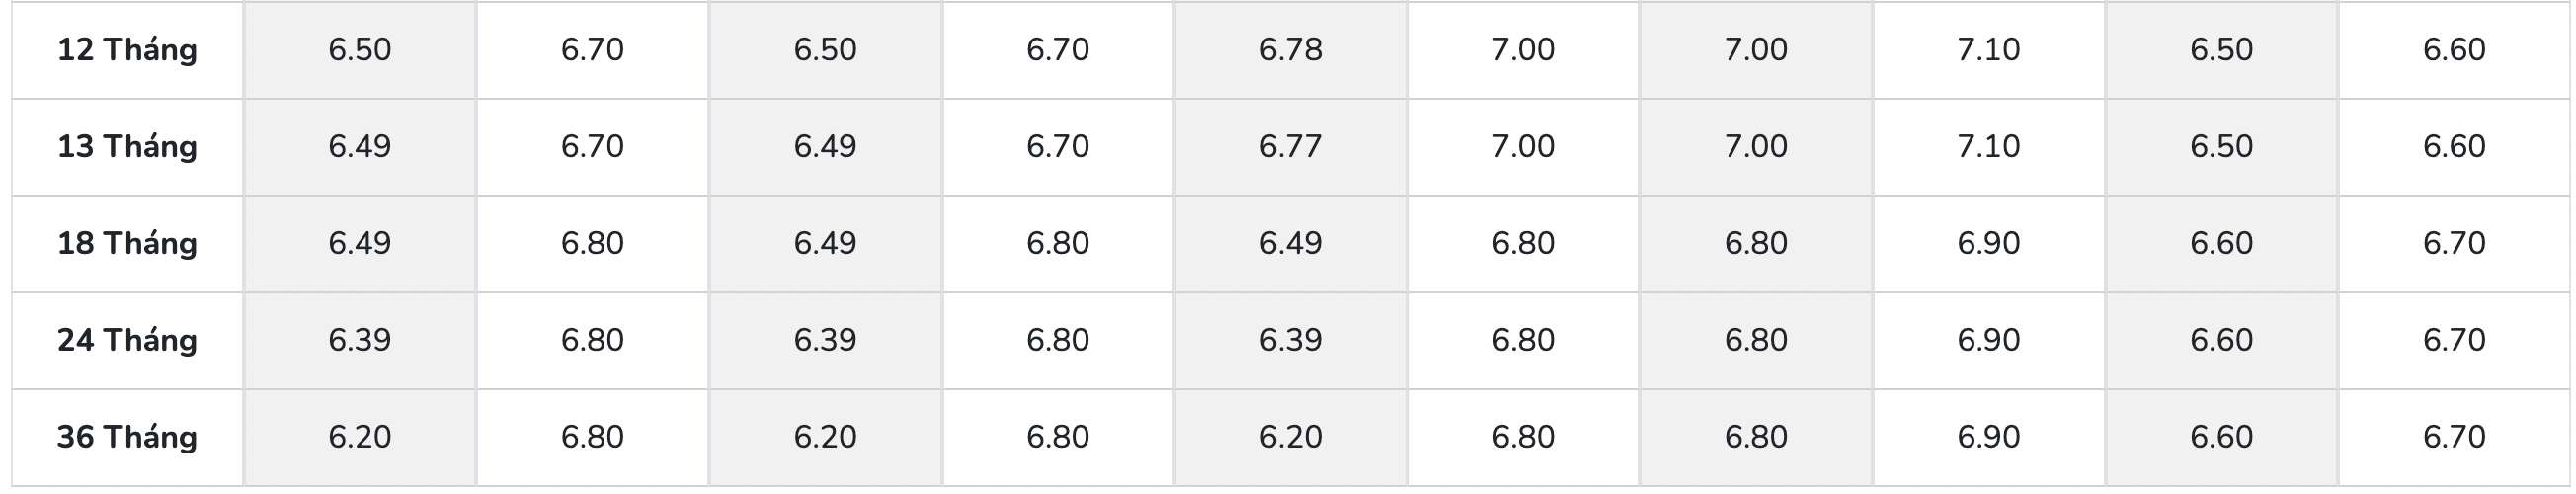Select the 12 Tháng row label
The height and width of the screenshot is (494, 2576).
pos(127,49)
